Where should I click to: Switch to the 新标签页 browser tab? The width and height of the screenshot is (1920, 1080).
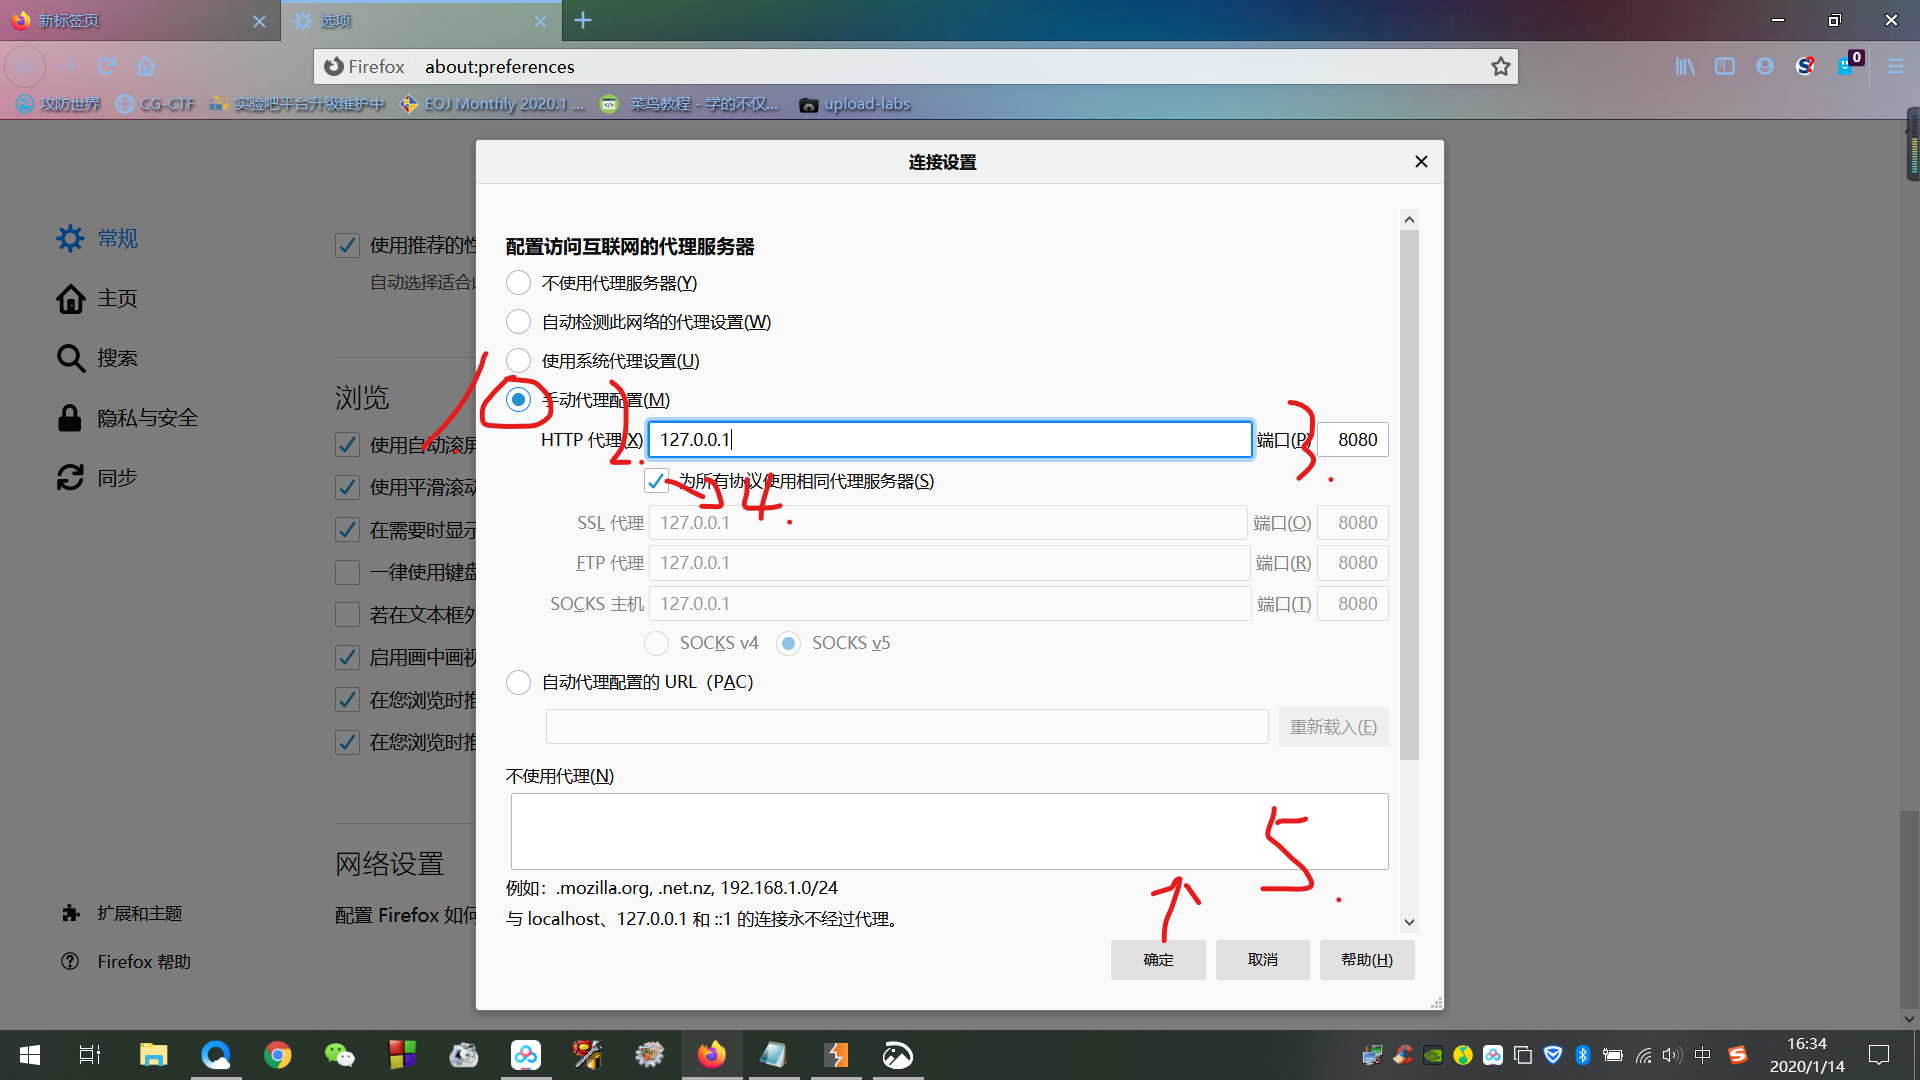point(140,20)
